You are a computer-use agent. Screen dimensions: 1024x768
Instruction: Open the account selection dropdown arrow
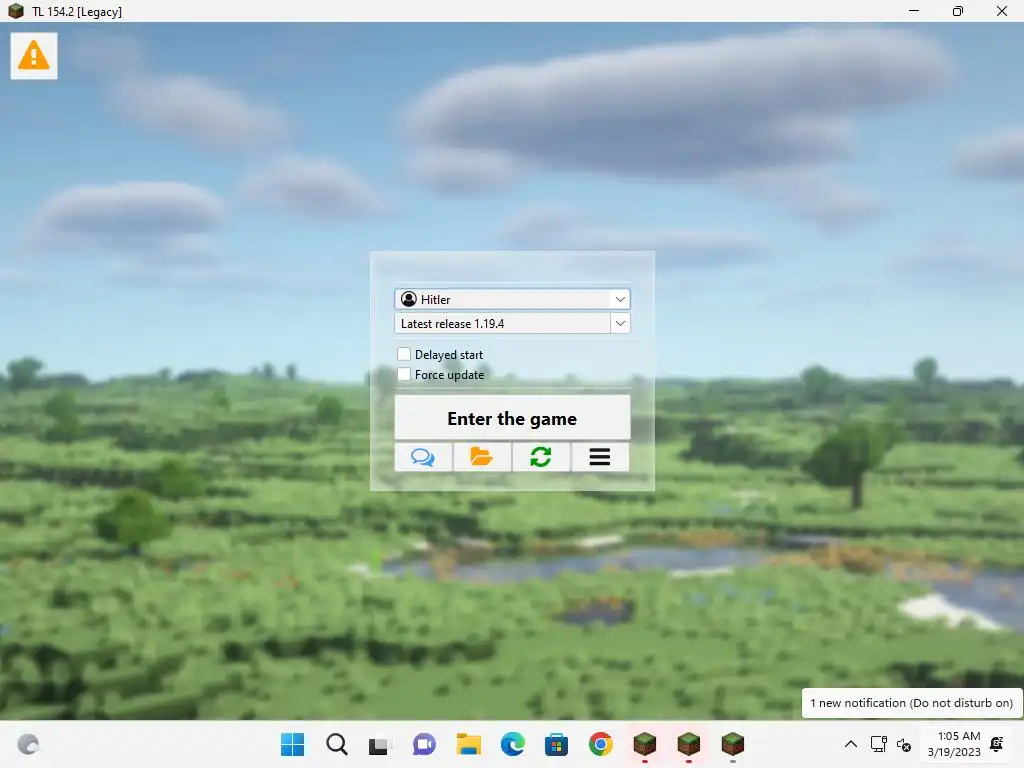pos(620,299)
